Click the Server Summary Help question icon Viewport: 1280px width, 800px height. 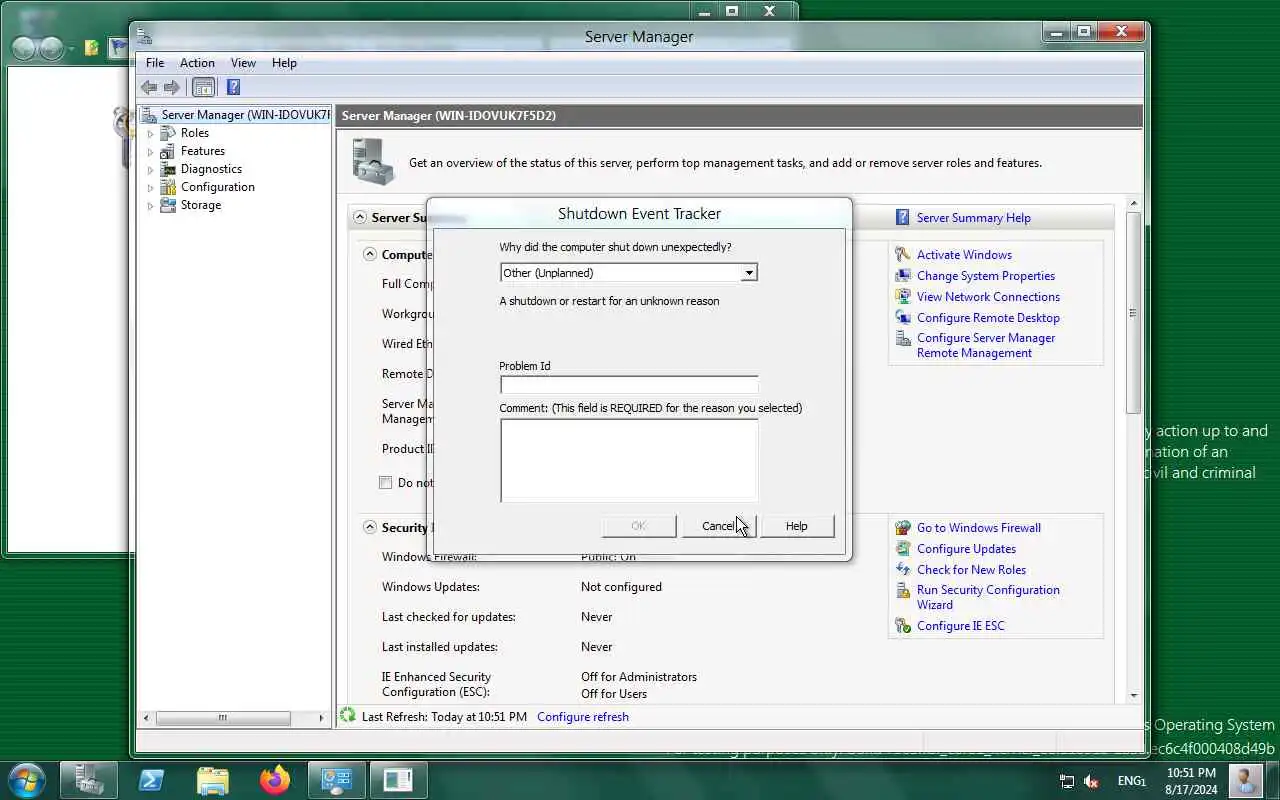903,217
